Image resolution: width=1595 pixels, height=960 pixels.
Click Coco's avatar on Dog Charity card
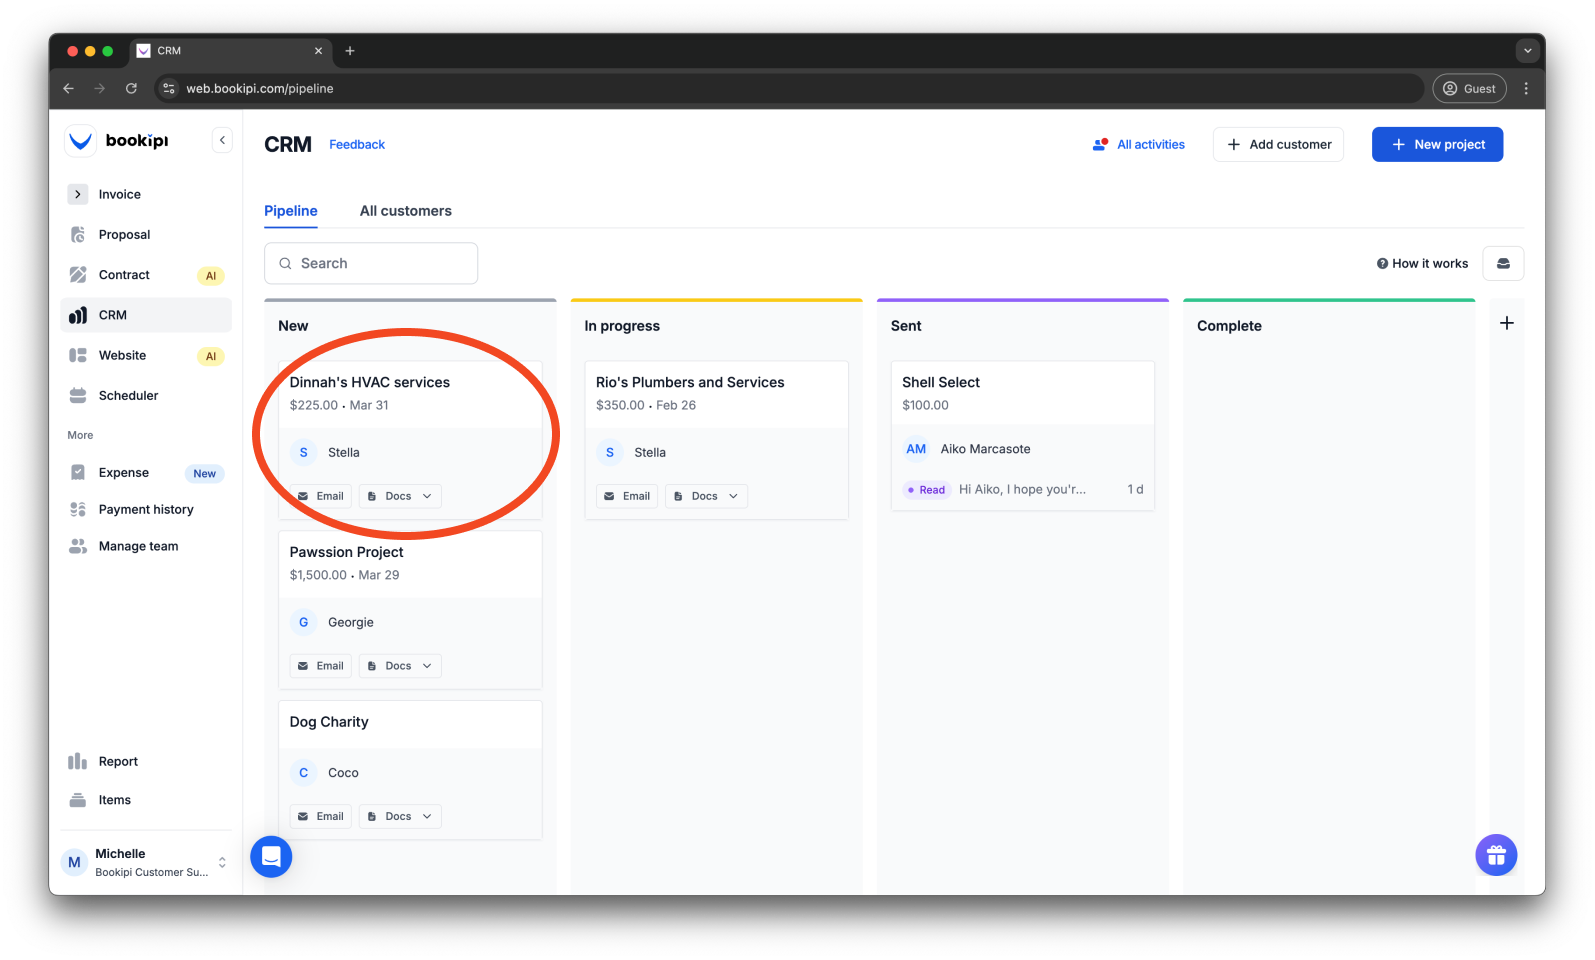pyautogui.click(x=304, y=773)
